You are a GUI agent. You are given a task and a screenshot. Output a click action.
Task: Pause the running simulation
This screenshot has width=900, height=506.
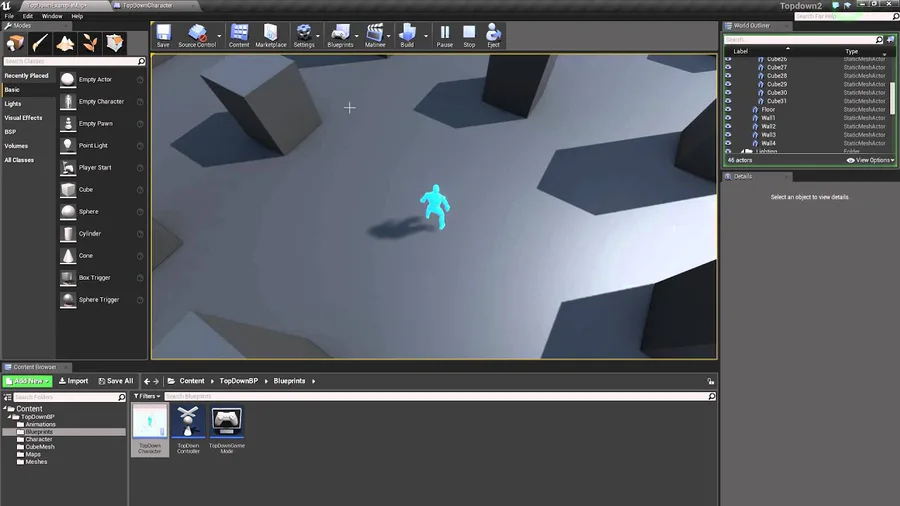pos(444,36)
